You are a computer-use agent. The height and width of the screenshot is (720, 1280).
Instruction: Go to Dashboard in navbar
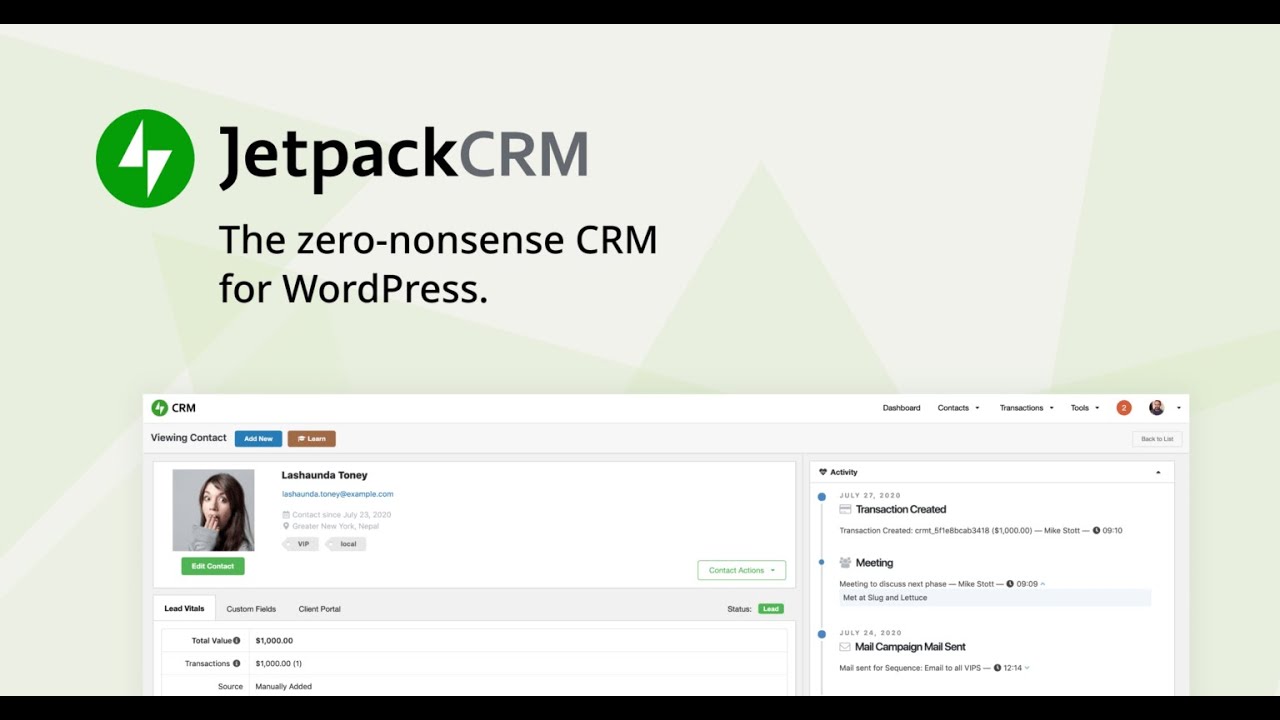click(x=901, y=408)
